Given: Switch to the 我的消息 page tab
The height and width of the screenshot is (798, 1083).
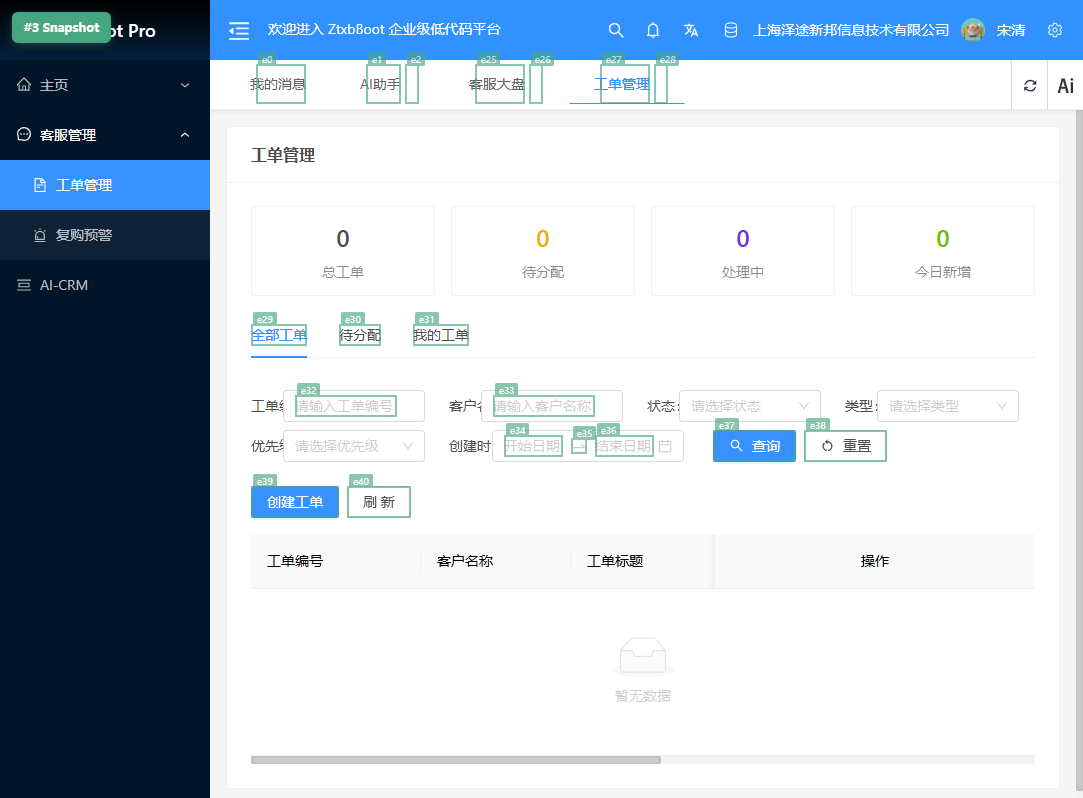Looking at the screenshot, I should click(x=277, y=84).
